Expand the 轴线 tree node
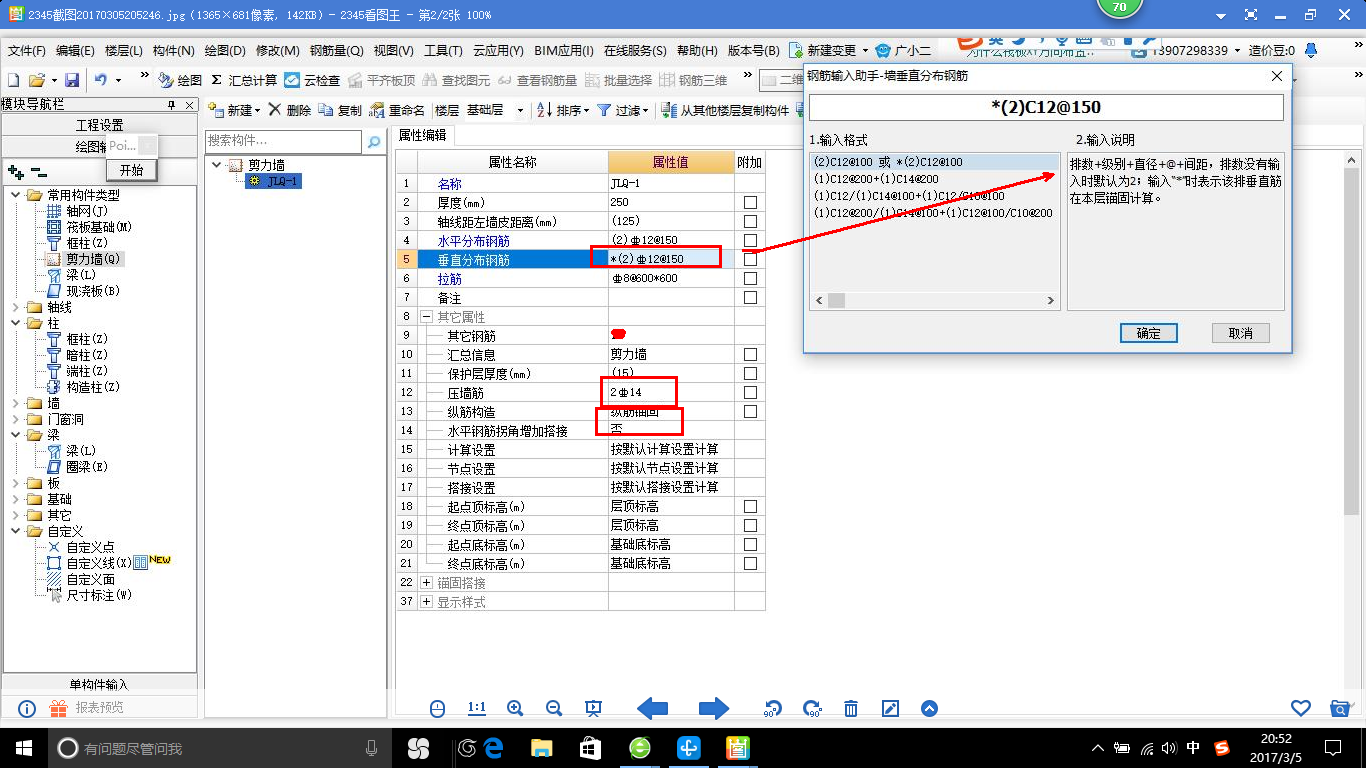 [15, 307]
